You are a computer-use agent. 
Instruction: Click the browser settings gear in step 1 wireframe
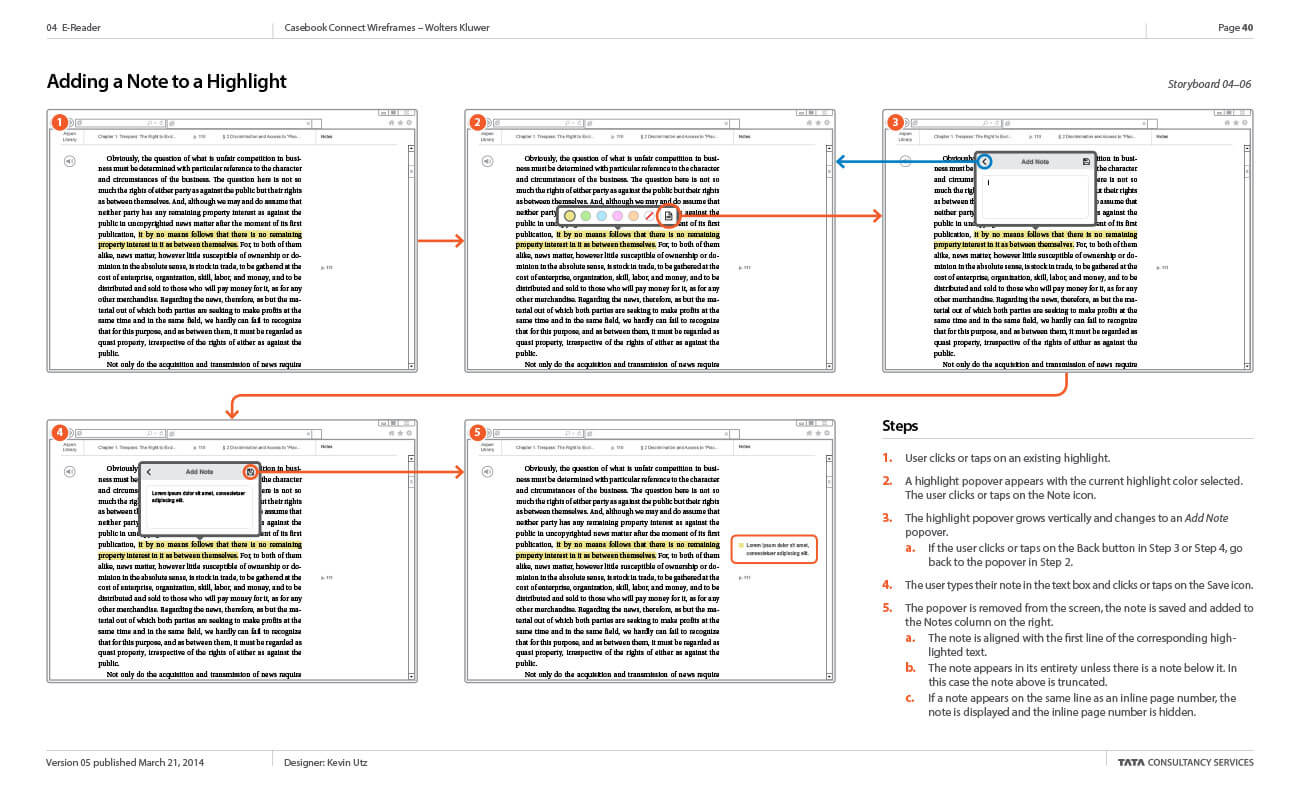point(409,122)
